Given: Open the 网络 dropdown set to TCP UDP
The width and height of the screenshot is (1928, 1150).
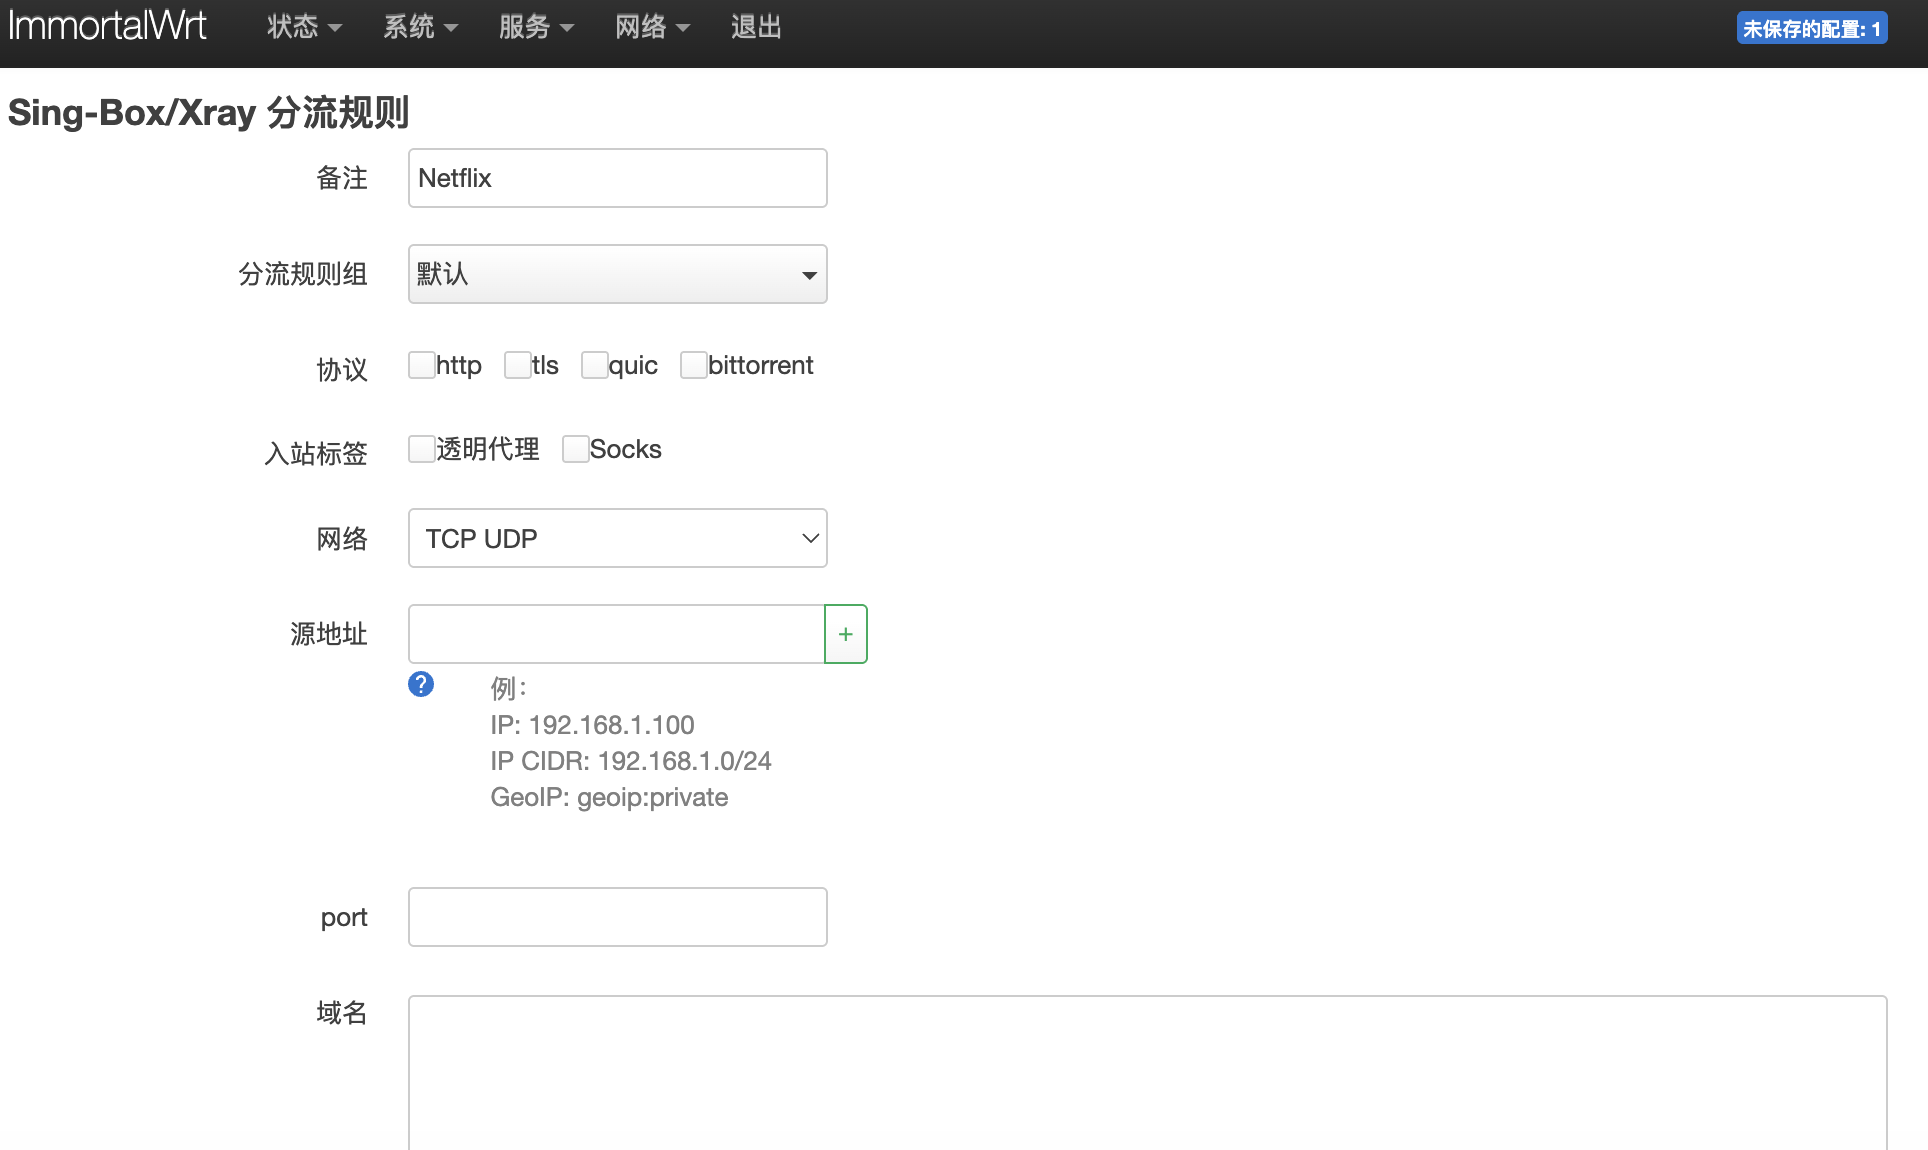Looking at the screenshot, I should coord(618,538).
